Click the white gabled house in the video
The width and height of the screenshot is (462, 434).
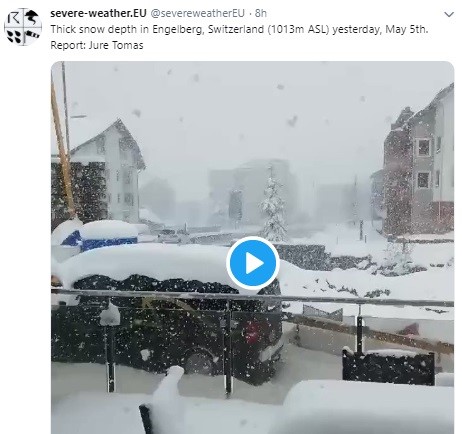pos(107,172)
